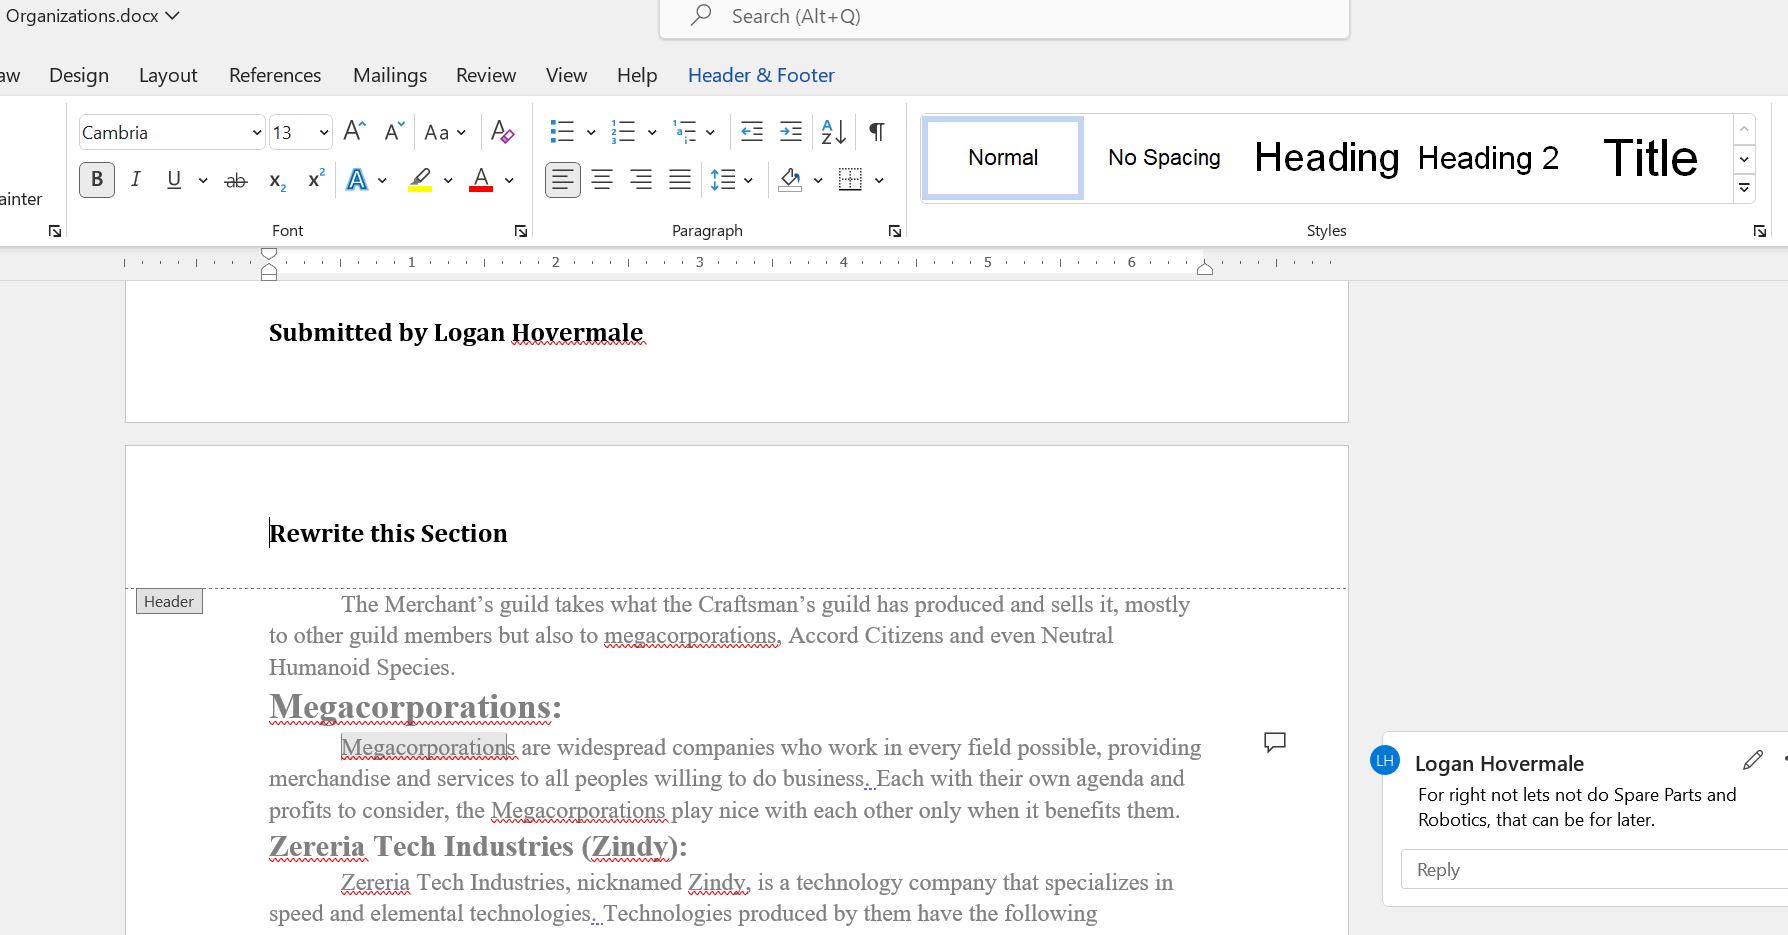This screenshot has height=935, width=1788.
Task: Increase font size with Grow Font icon
Action: pyautogui.click(x=354, y=132)
